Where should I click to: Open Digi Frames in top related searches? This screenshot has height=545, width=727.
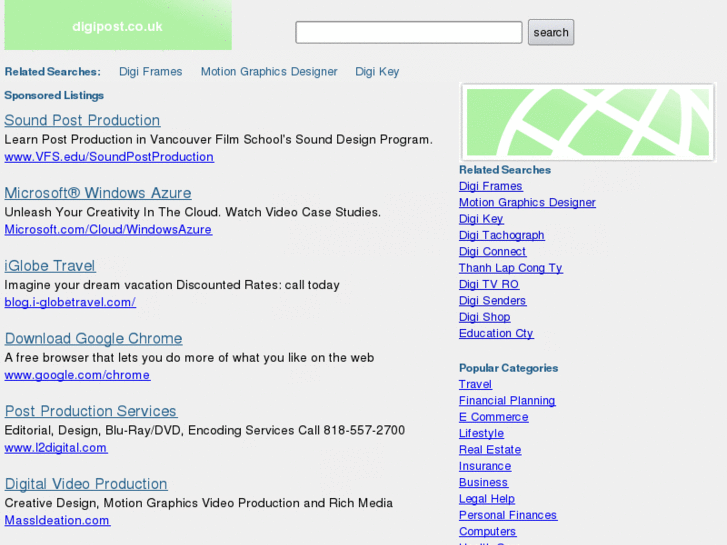[151, 72]
